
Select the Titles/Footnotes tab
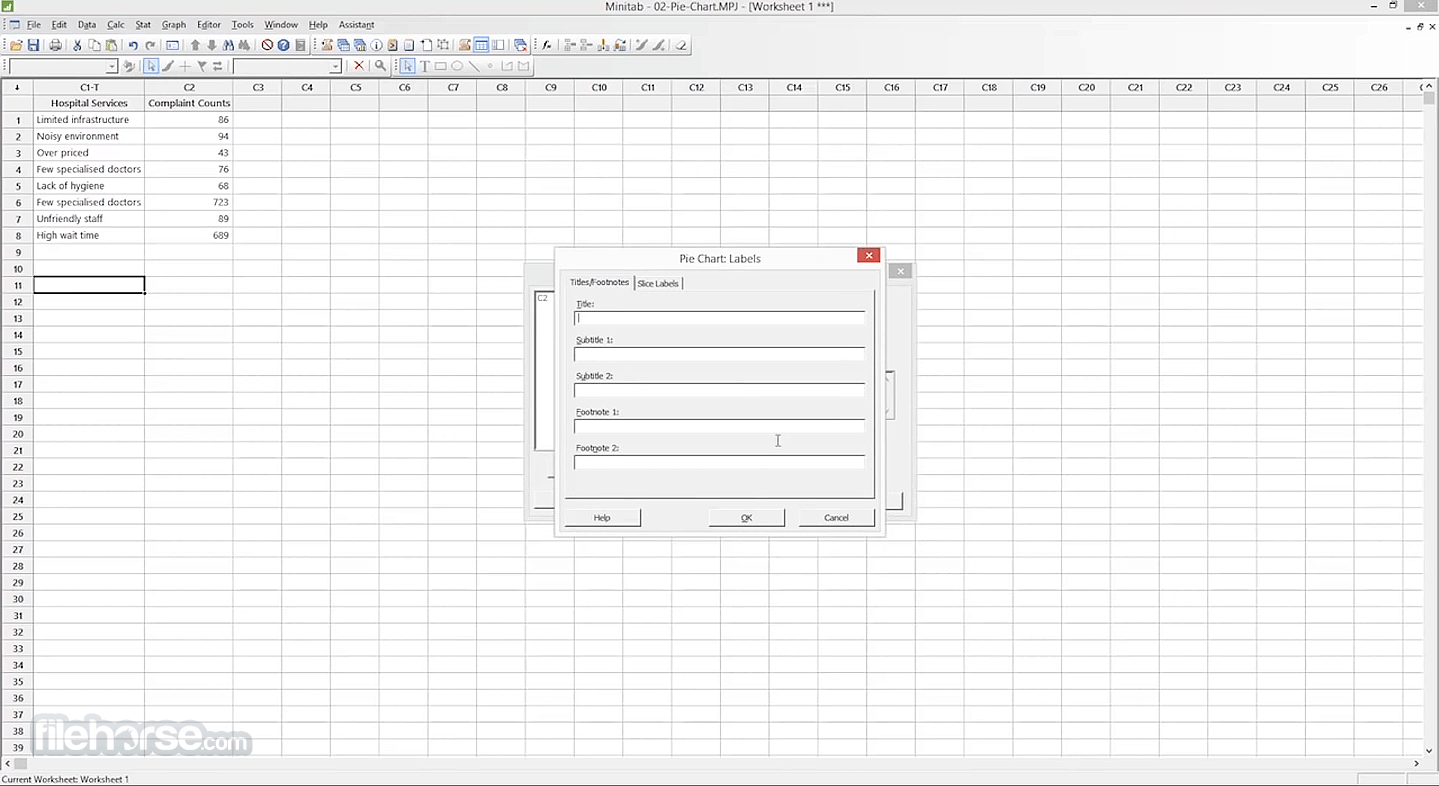pos(600,282)
